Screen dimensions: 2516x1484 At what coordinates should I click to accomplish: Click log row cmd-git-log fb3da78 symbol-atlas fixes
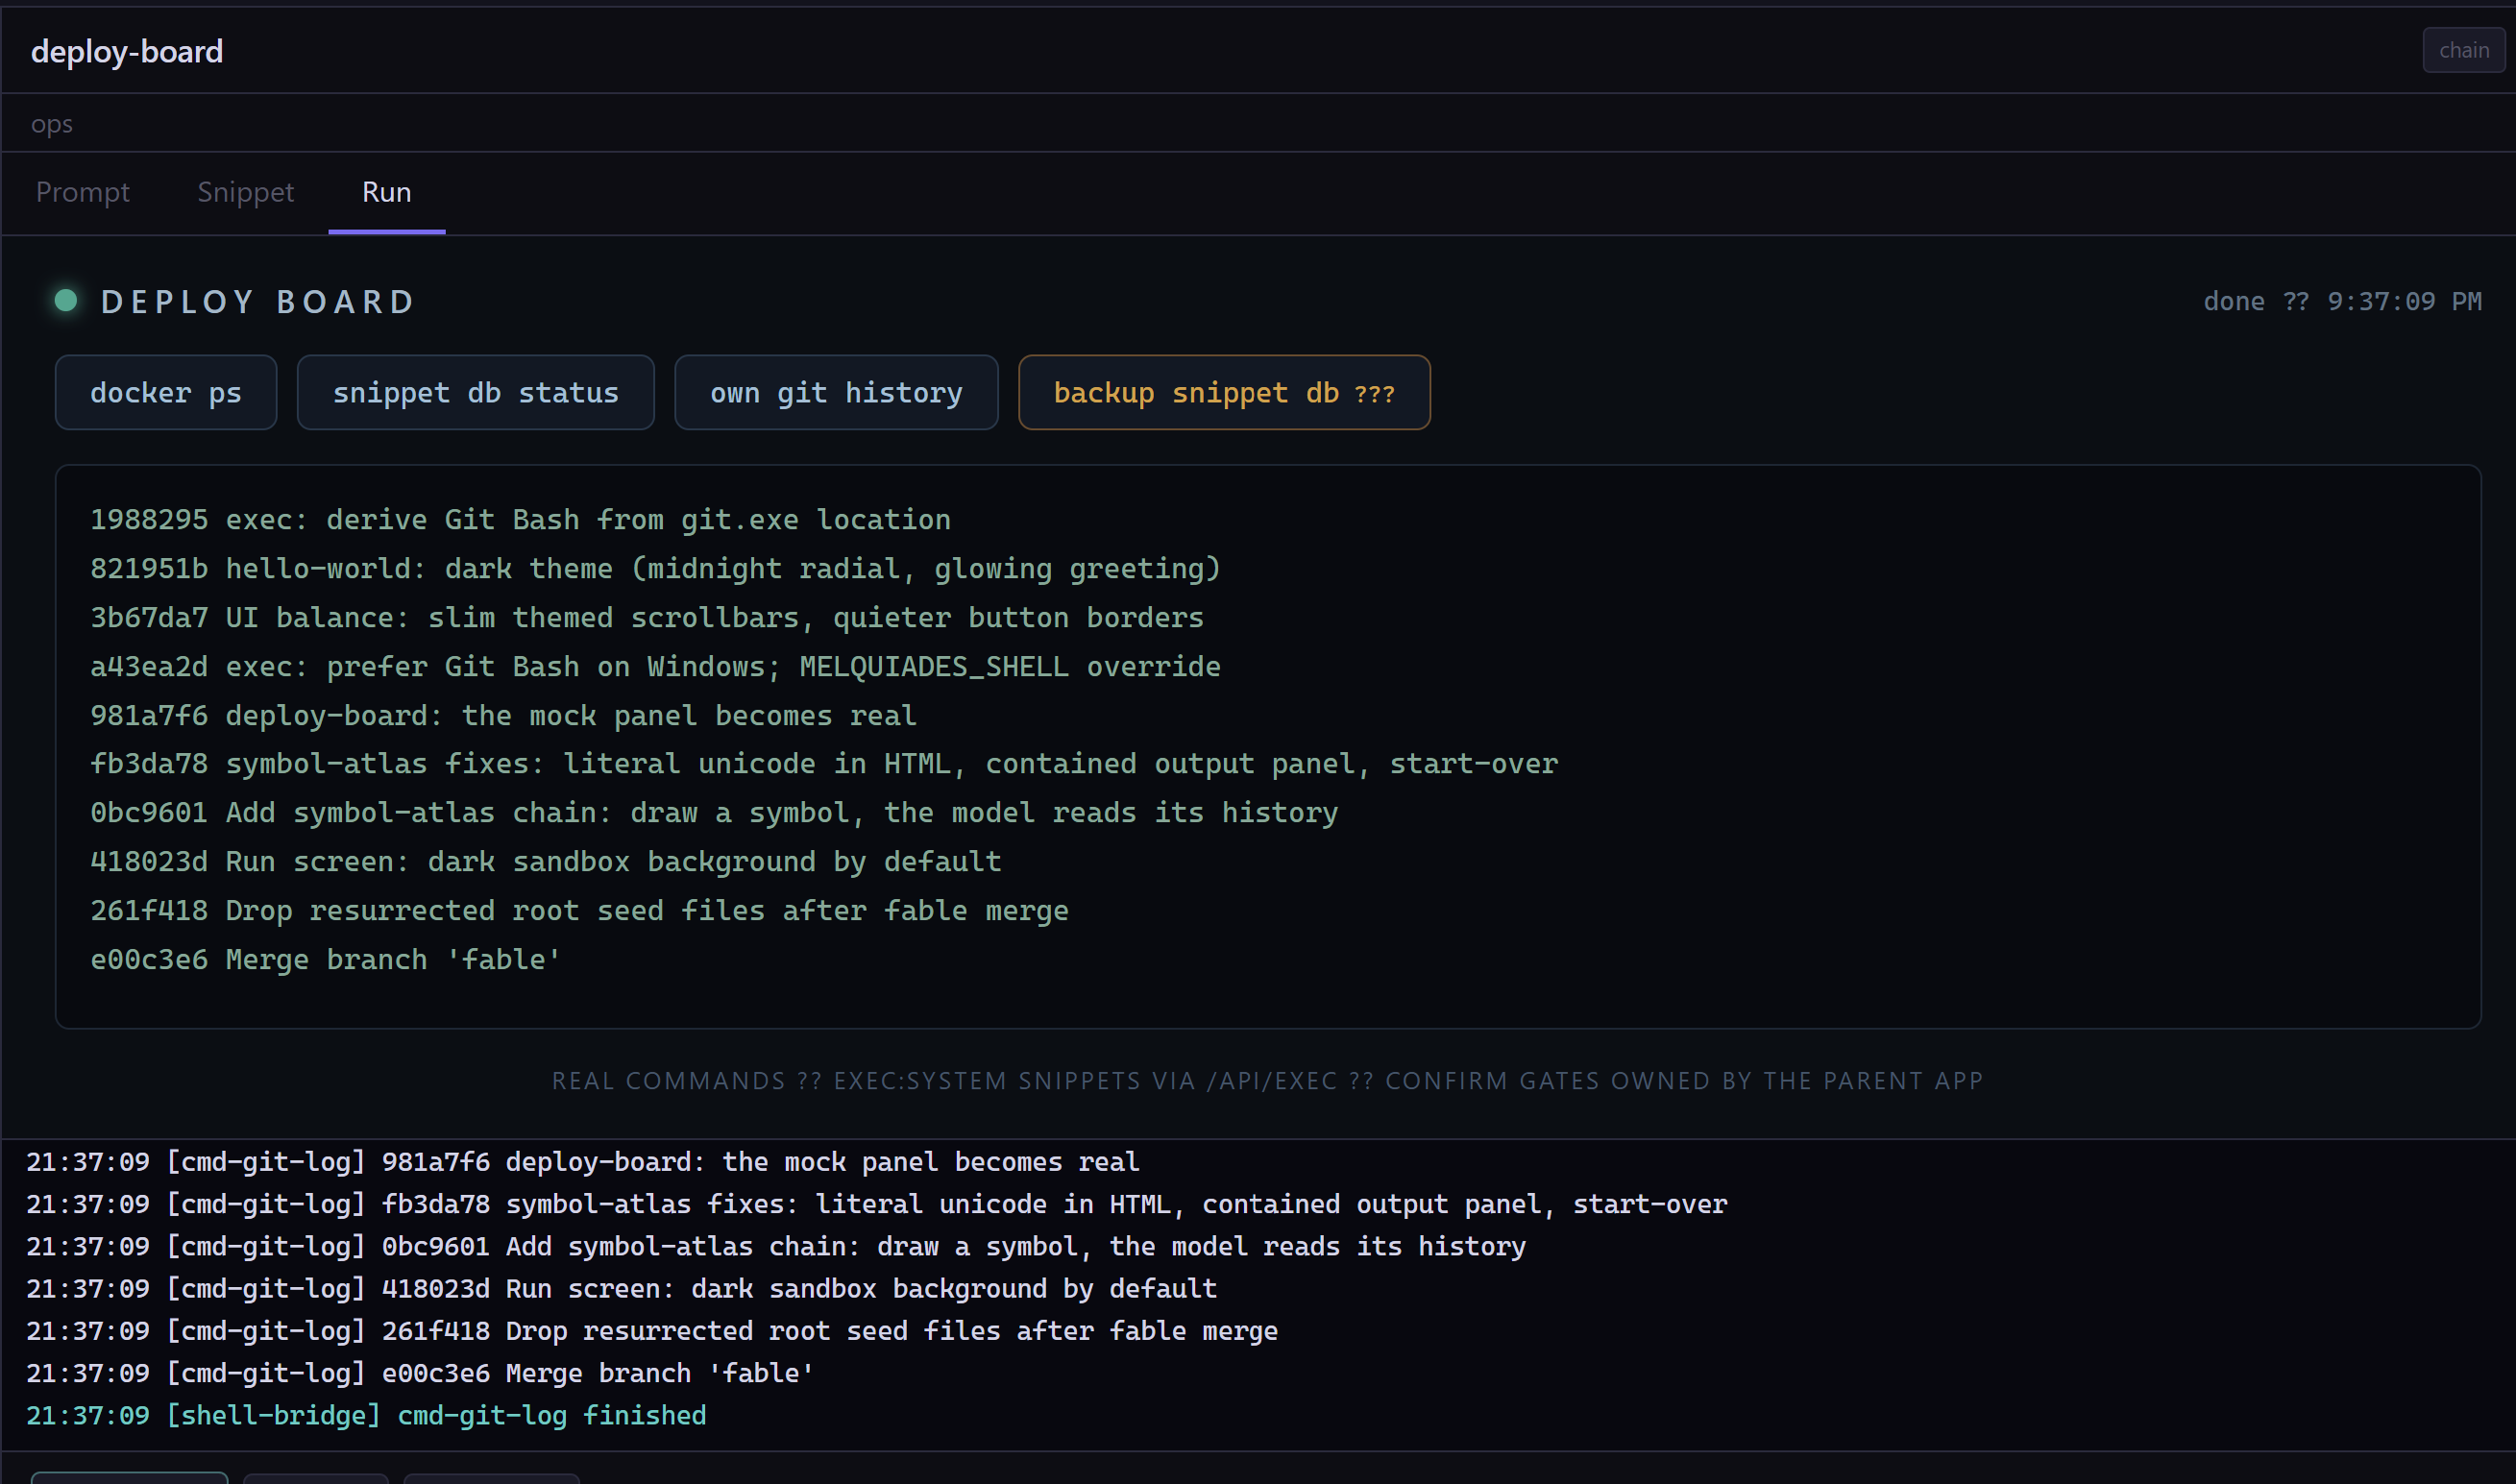pyautogui.click(x=876, y=1204)
